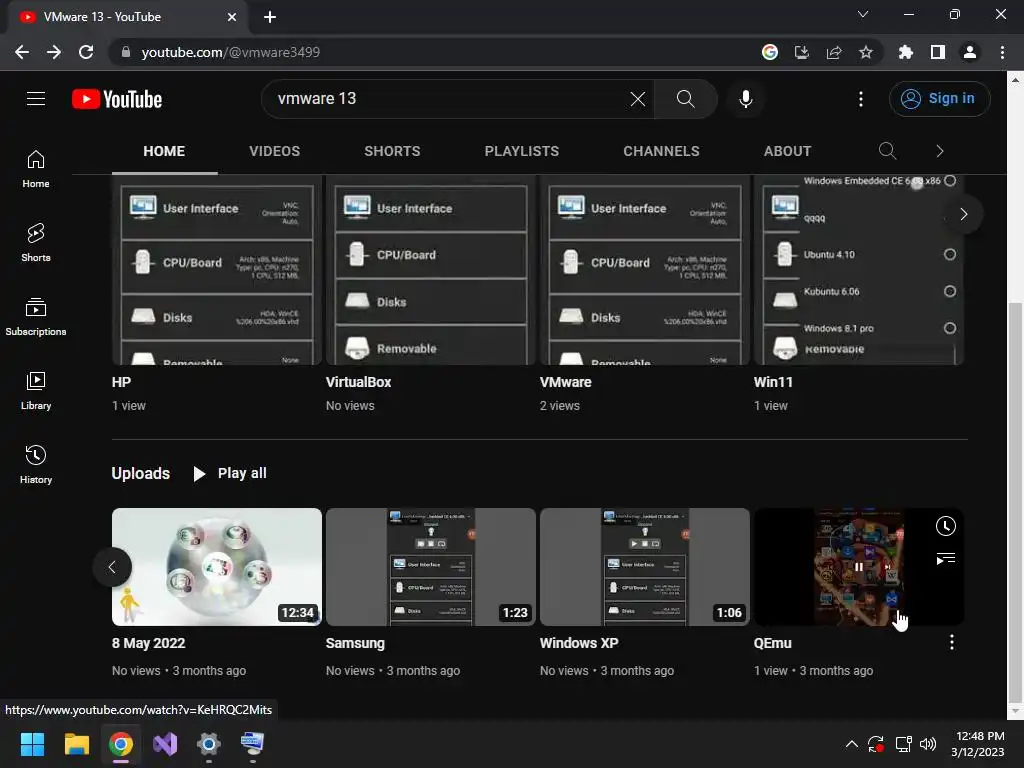Switch to the PLAYLISTS tab
The image size is (1024, 768).
pos(521,152)
